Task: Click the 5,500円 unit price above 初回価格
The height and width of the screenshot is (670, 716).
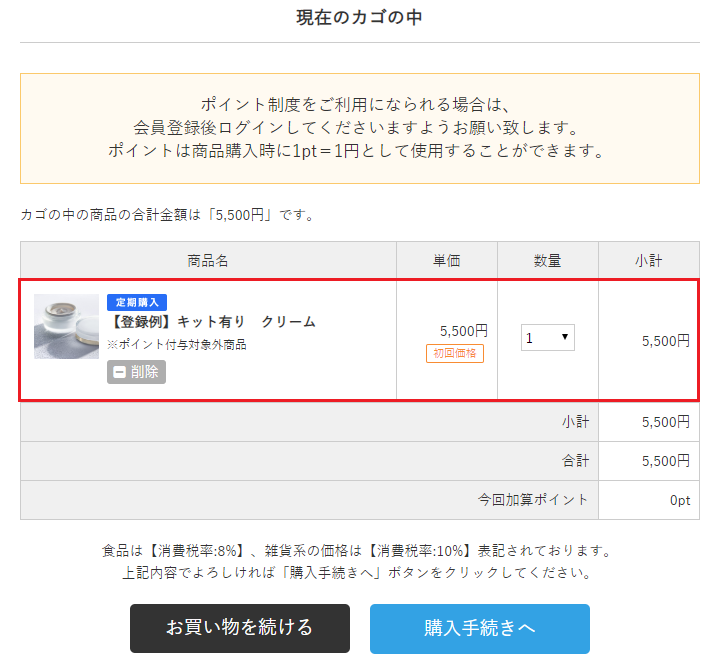Action: point(463,330)
